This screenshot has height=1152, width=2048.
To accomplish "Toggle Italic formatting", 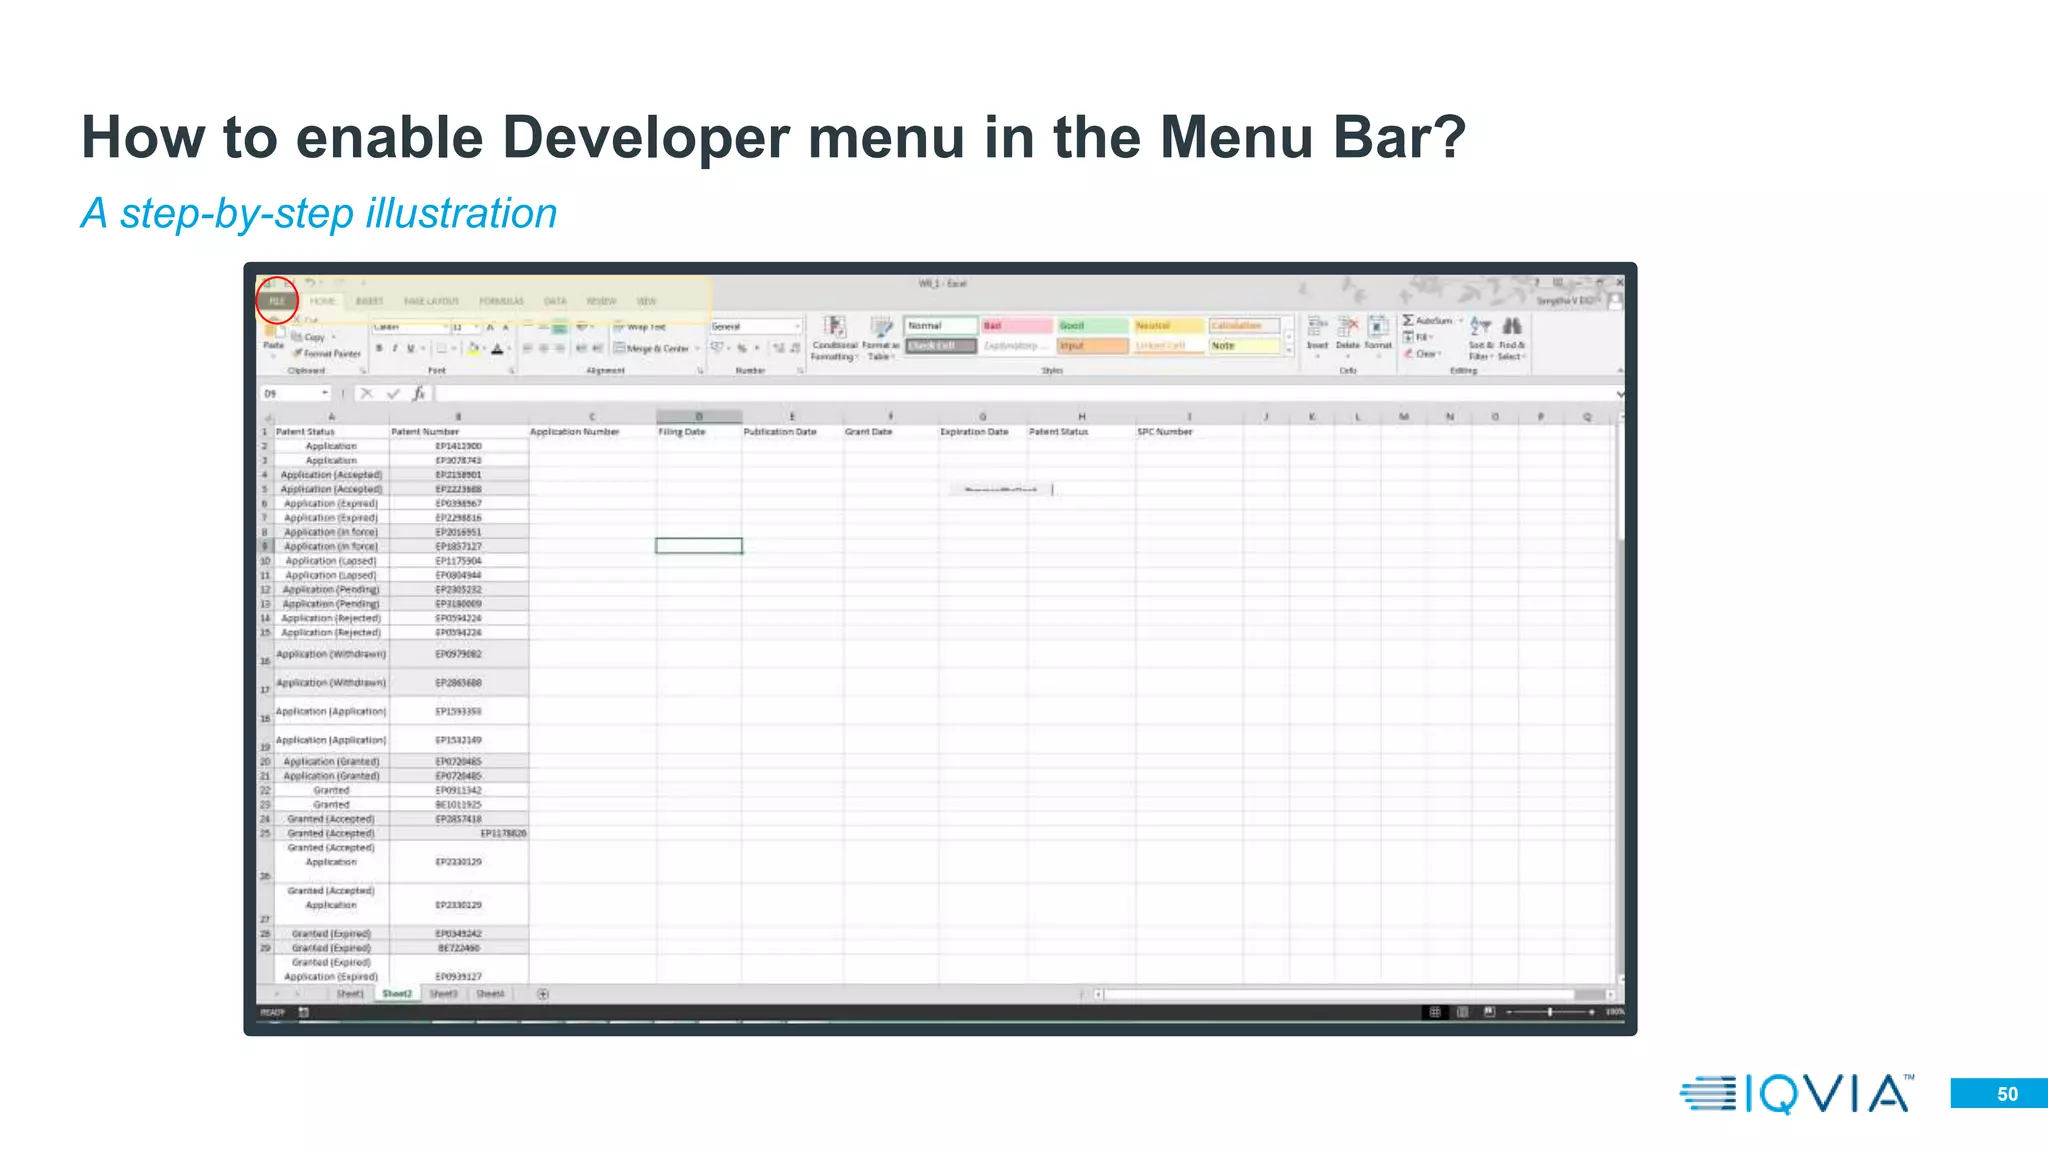I will (x=395, y=349).
